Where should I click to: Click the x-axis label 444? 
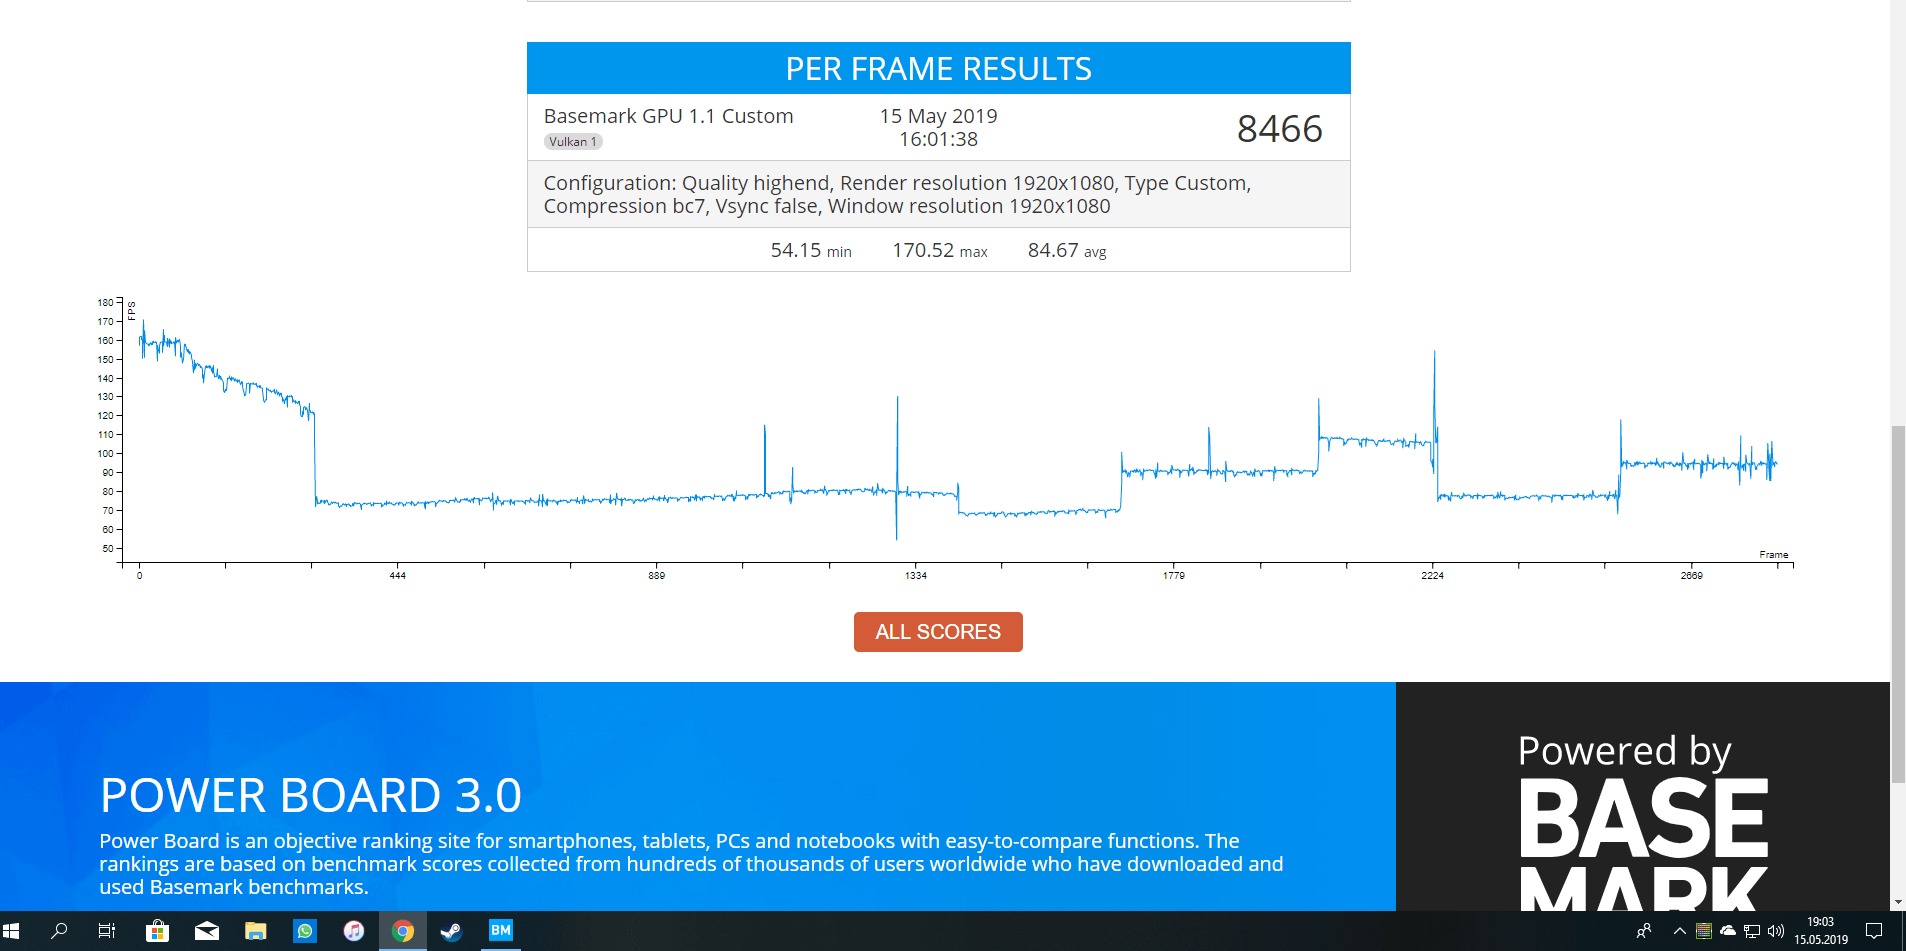pos(397,576)
